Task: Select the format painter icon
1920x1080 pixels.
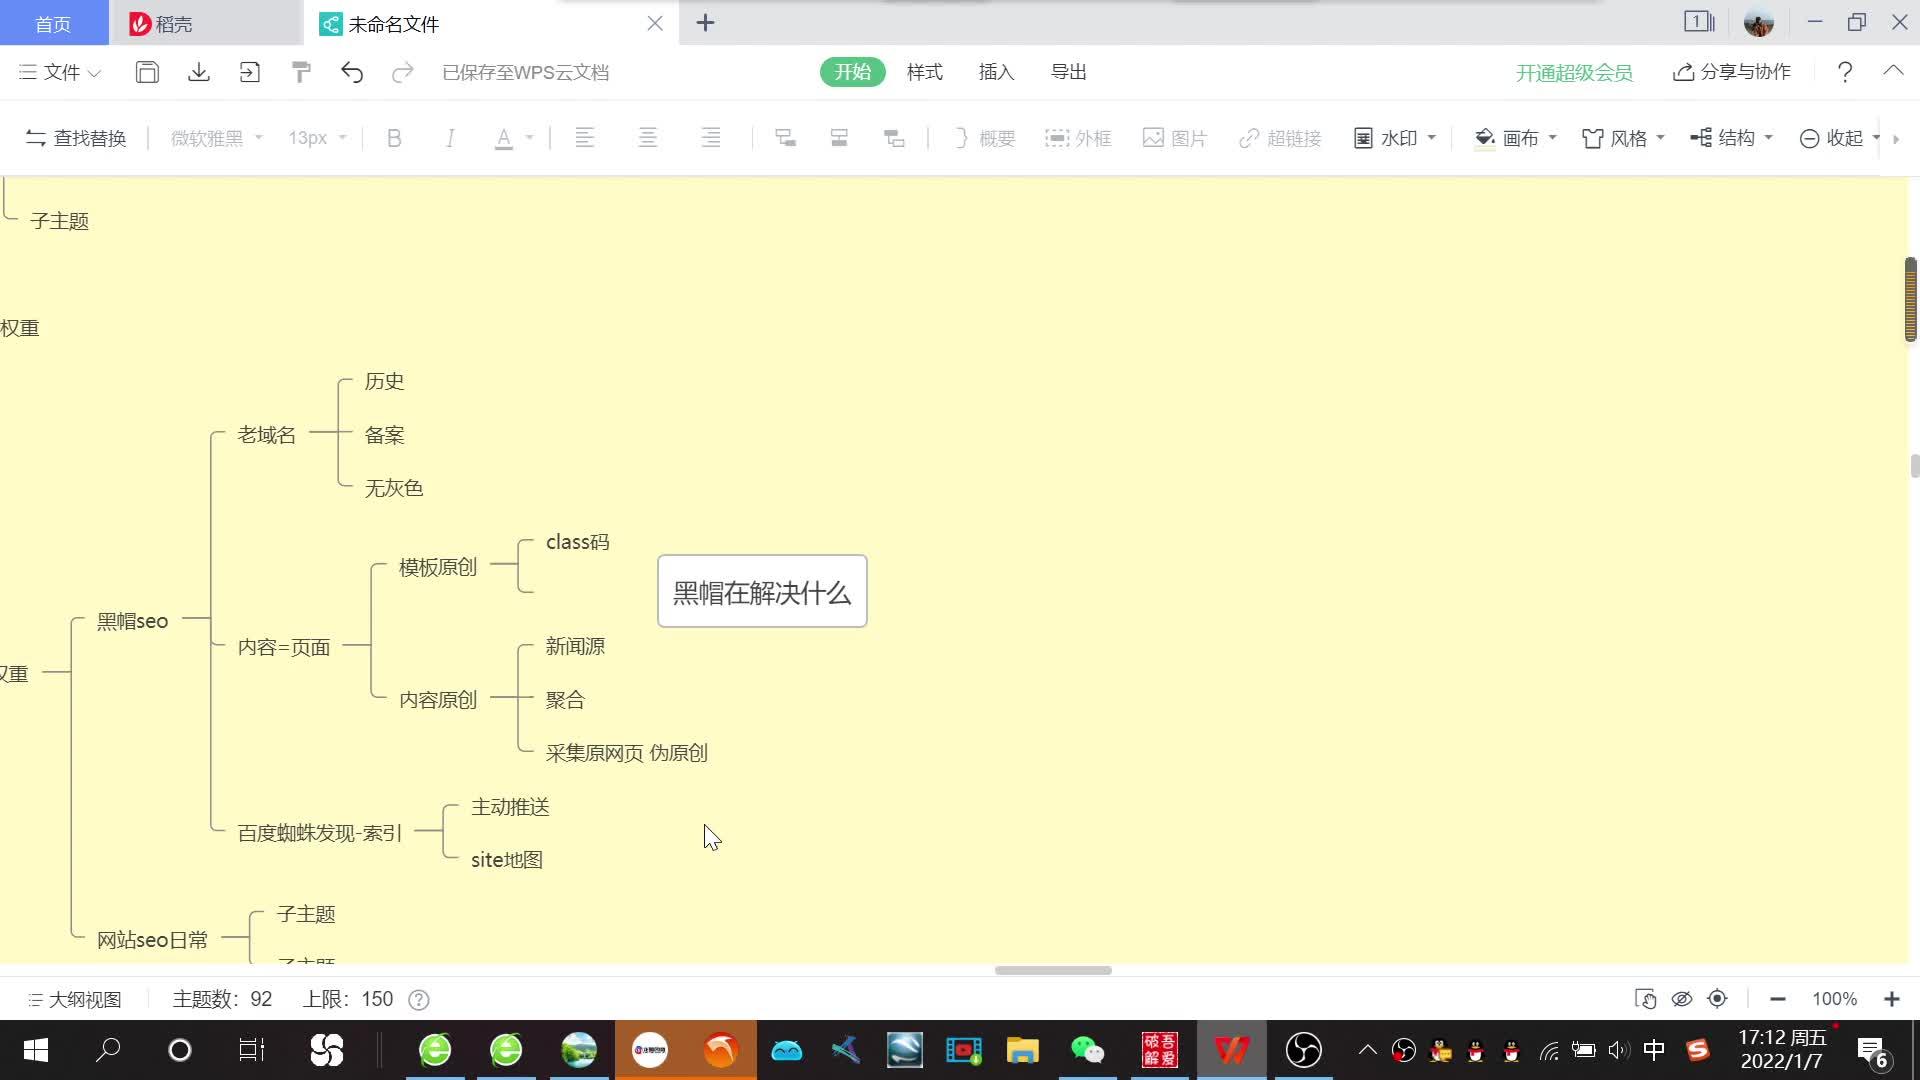Action: pos(301,72)
